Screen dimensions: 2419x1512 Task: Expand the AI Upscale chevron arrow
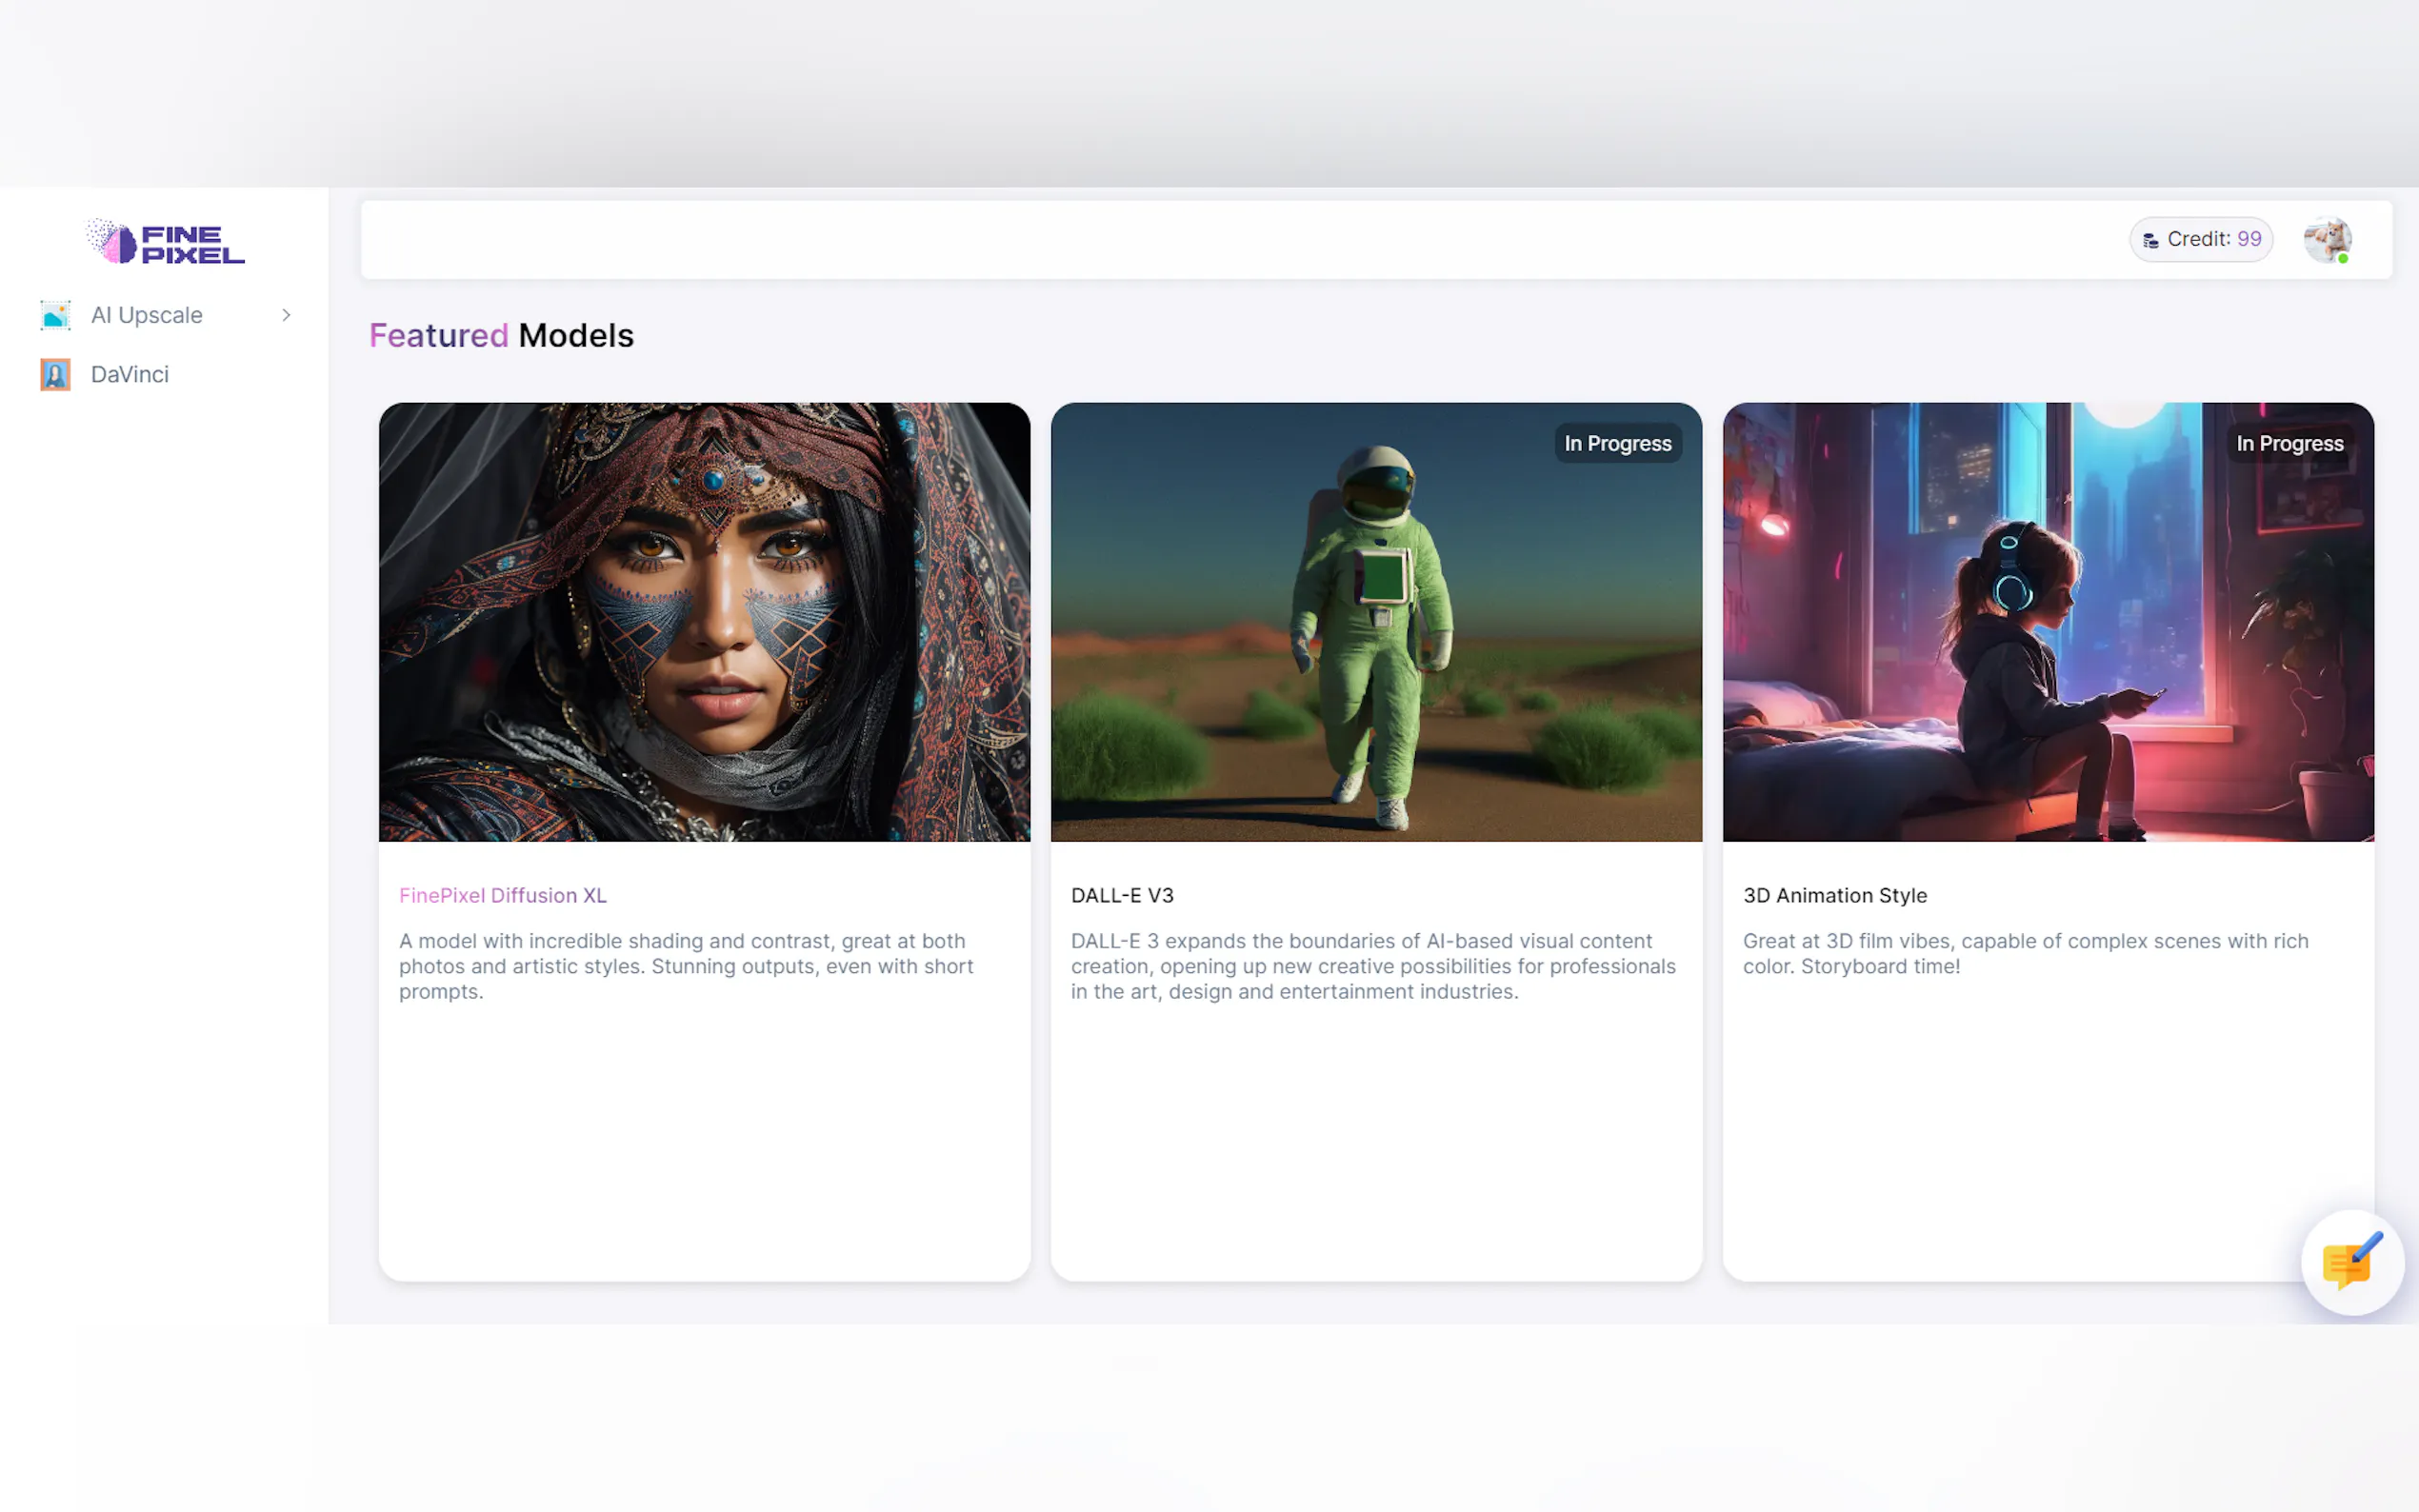pyautogui.click(x=286, y=315)
